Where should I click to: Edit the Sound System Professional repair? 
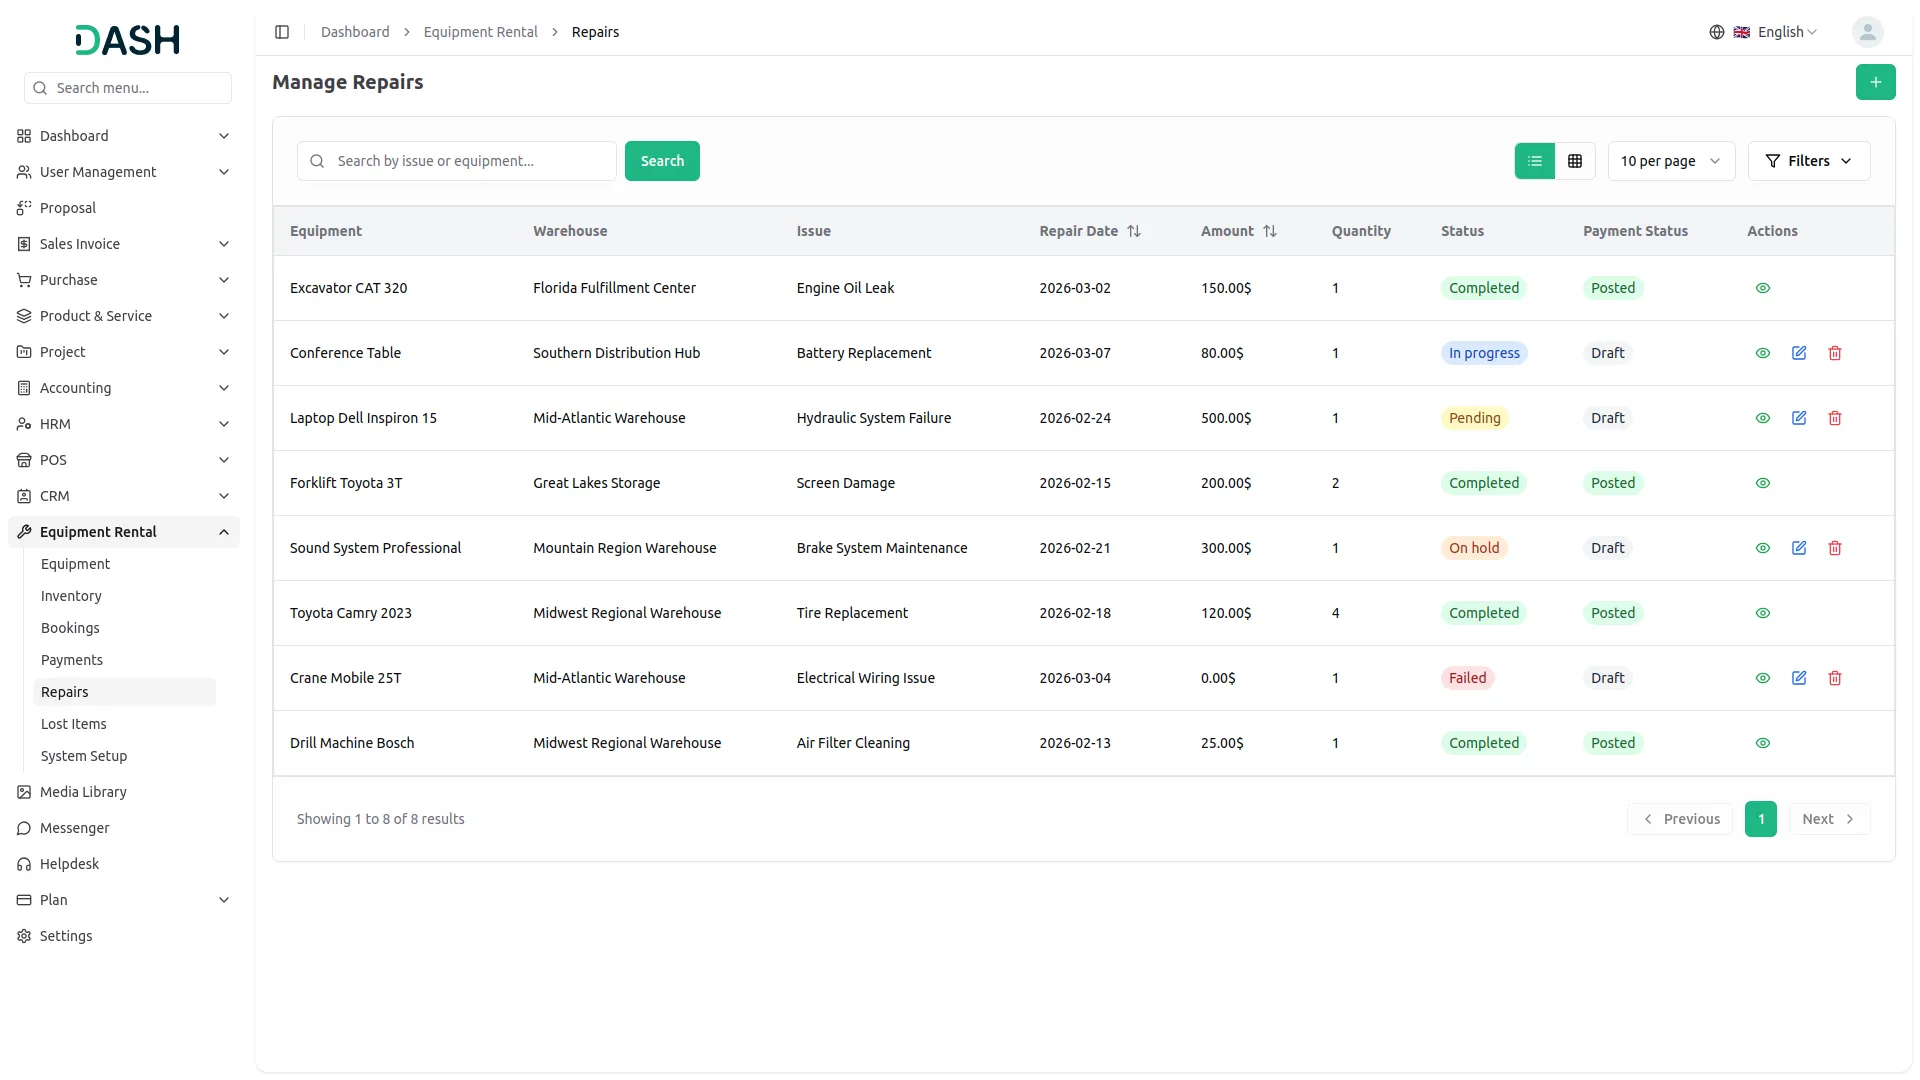[x=1798, y=548]
